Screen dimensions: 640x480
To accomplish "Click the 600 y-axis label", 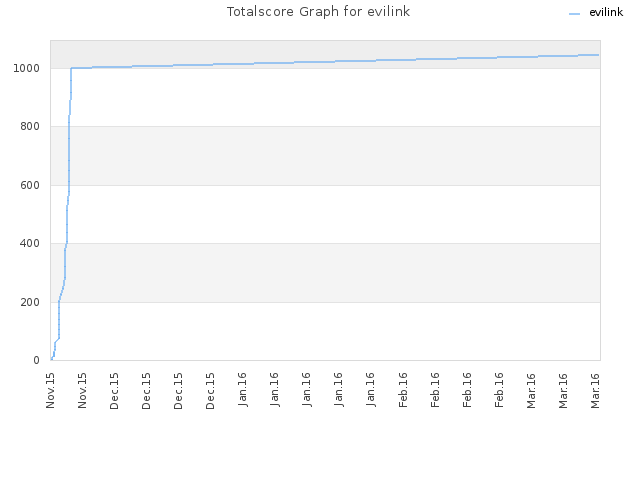I will point(30,185).
